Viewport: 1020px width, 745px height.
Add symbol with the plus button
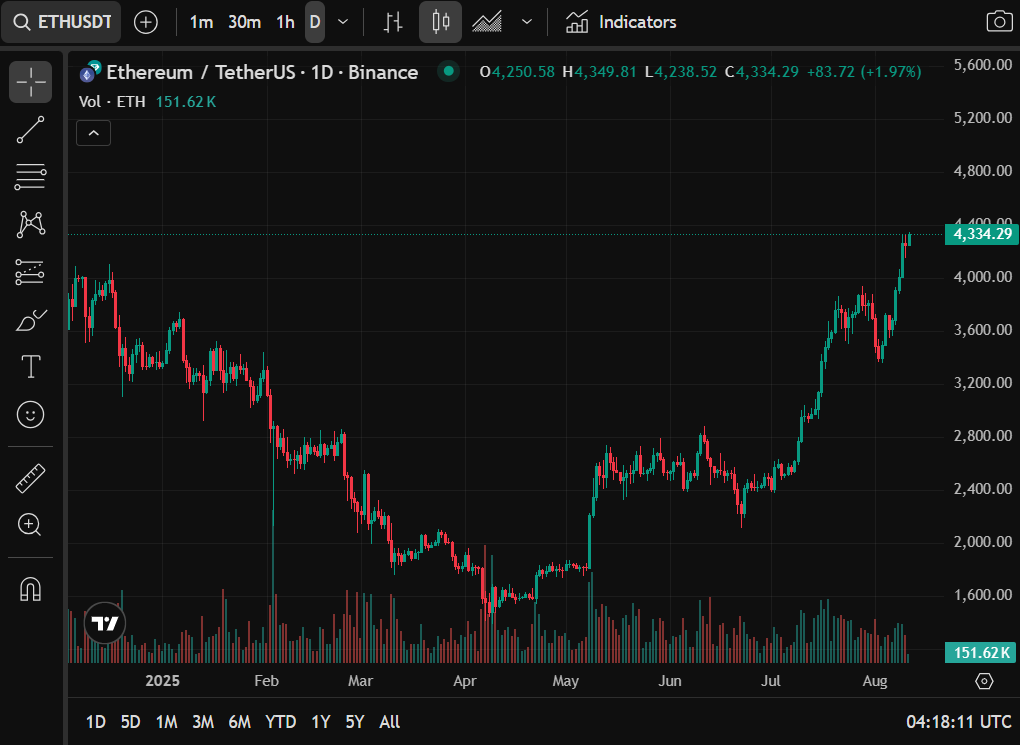point(145,22)
